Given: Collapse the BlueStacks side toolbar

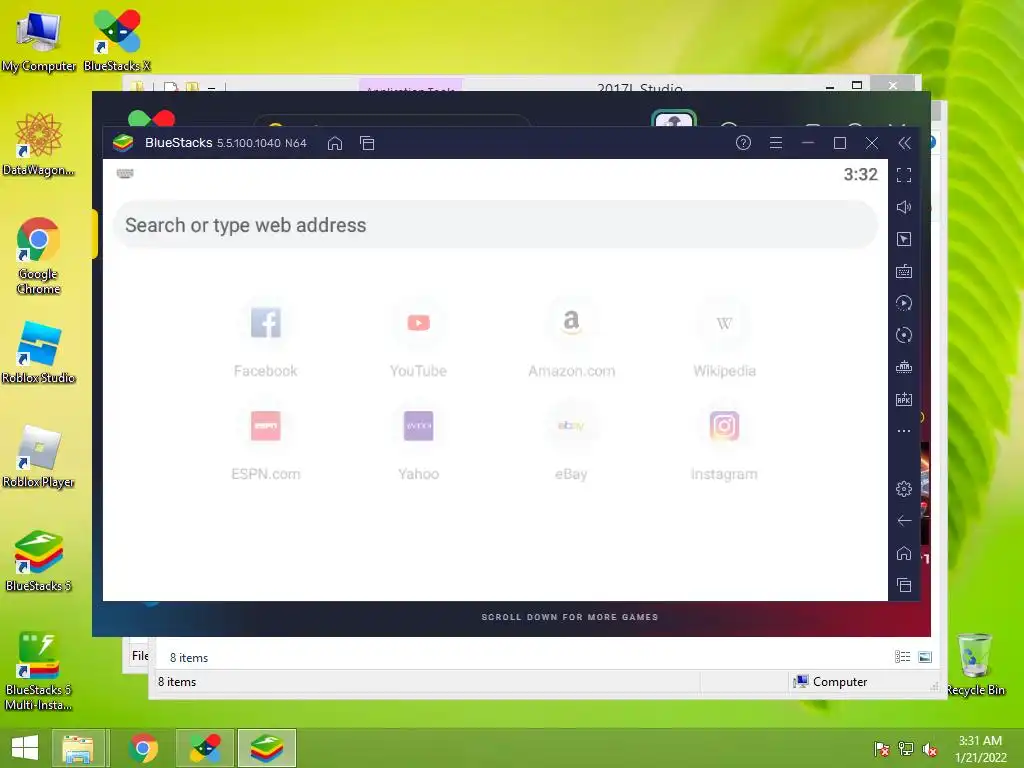Looking at the screenshot, I should (x=904, y=143).
